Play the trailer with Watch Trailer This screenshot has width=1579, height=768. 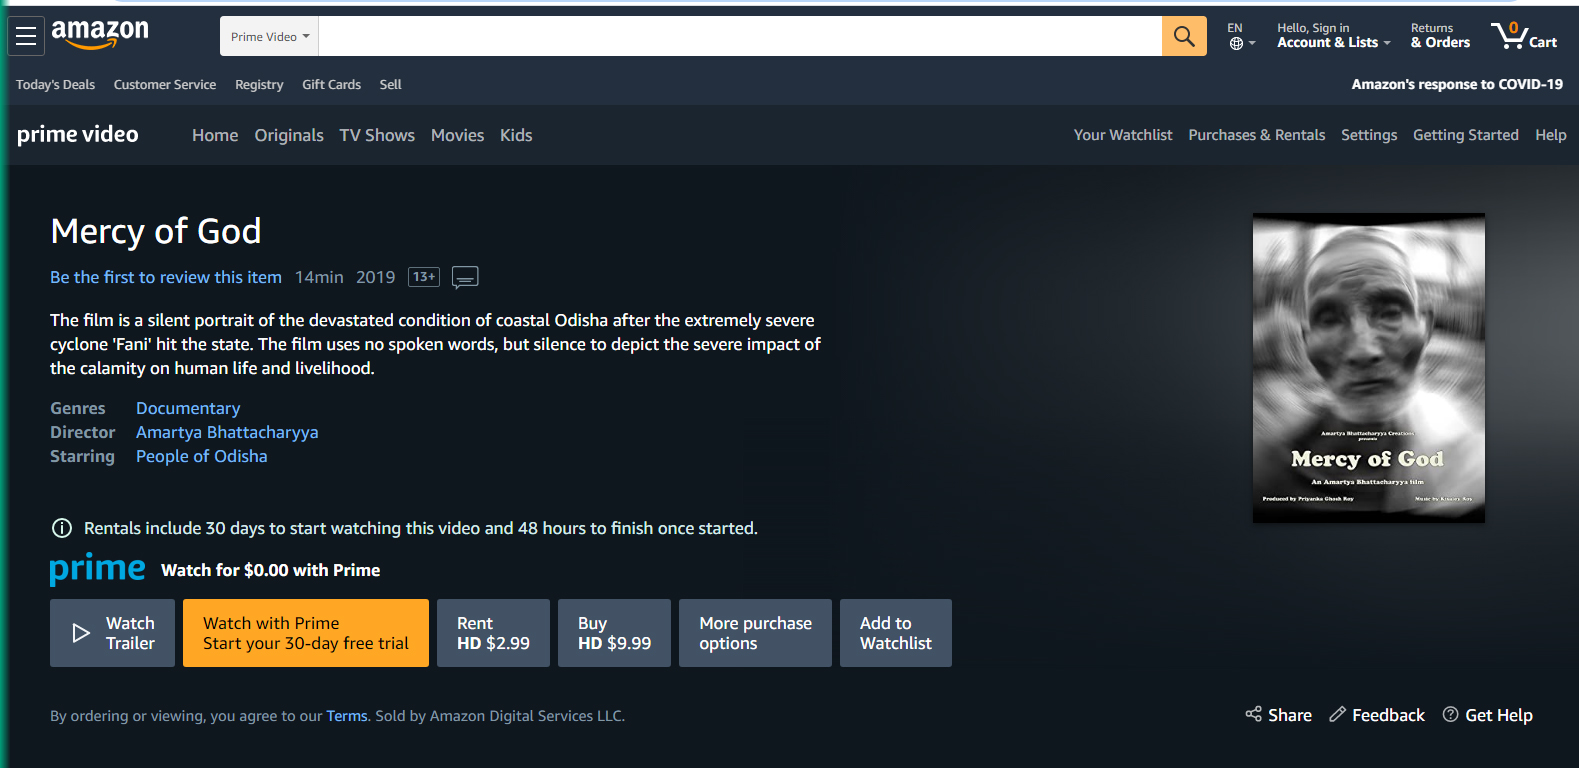point(112,633)
